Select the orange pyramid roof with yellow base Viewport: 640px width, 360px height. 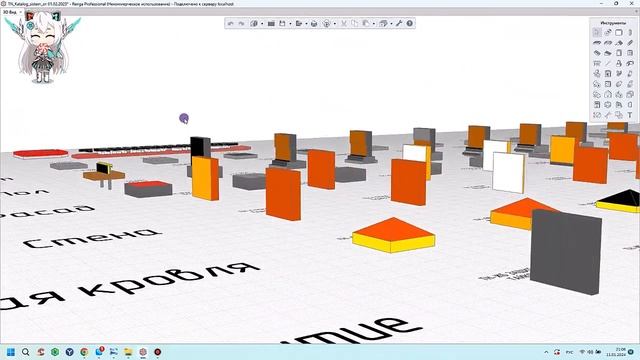pyautogui.click(x=393, y=235)
